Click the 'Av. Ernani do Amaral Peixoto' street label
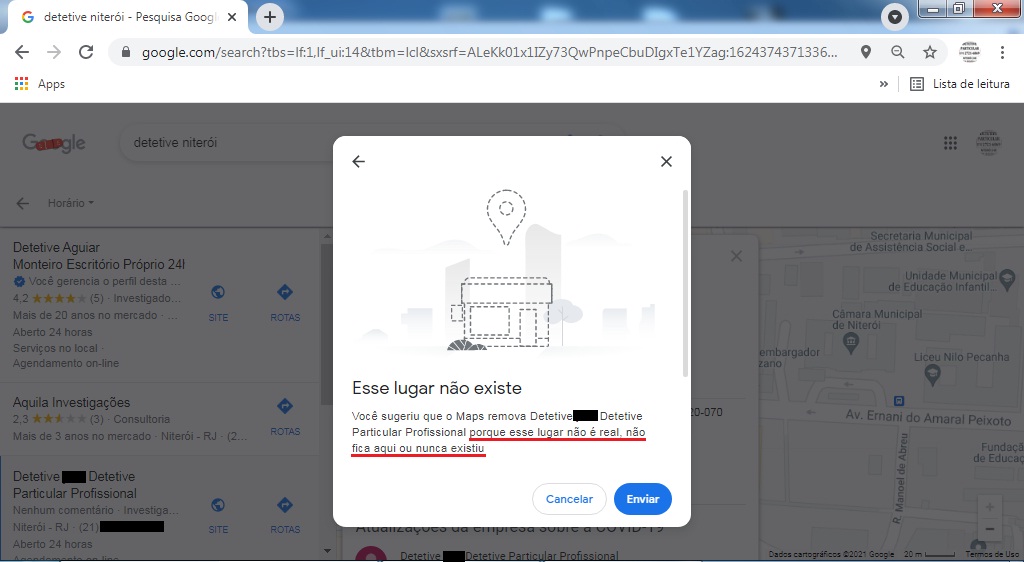This screenshot has width=1024, height=562. [x=928, y=418]
